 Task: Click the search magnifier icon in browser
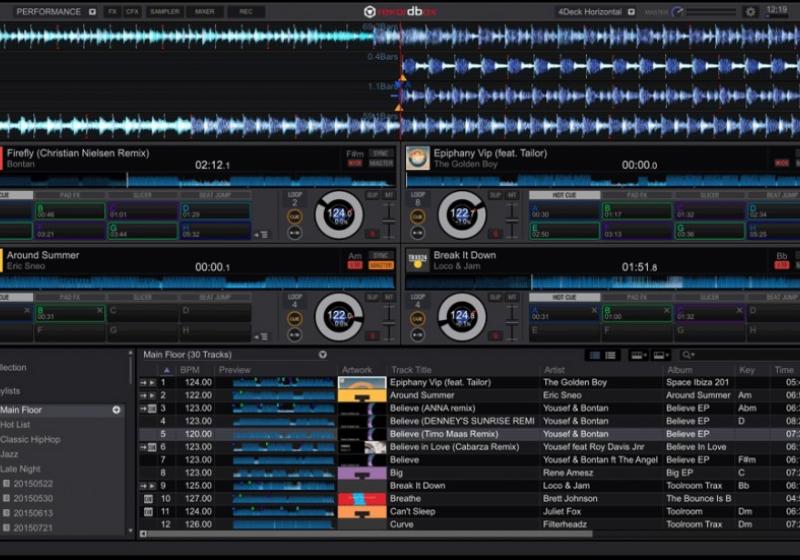687,355
